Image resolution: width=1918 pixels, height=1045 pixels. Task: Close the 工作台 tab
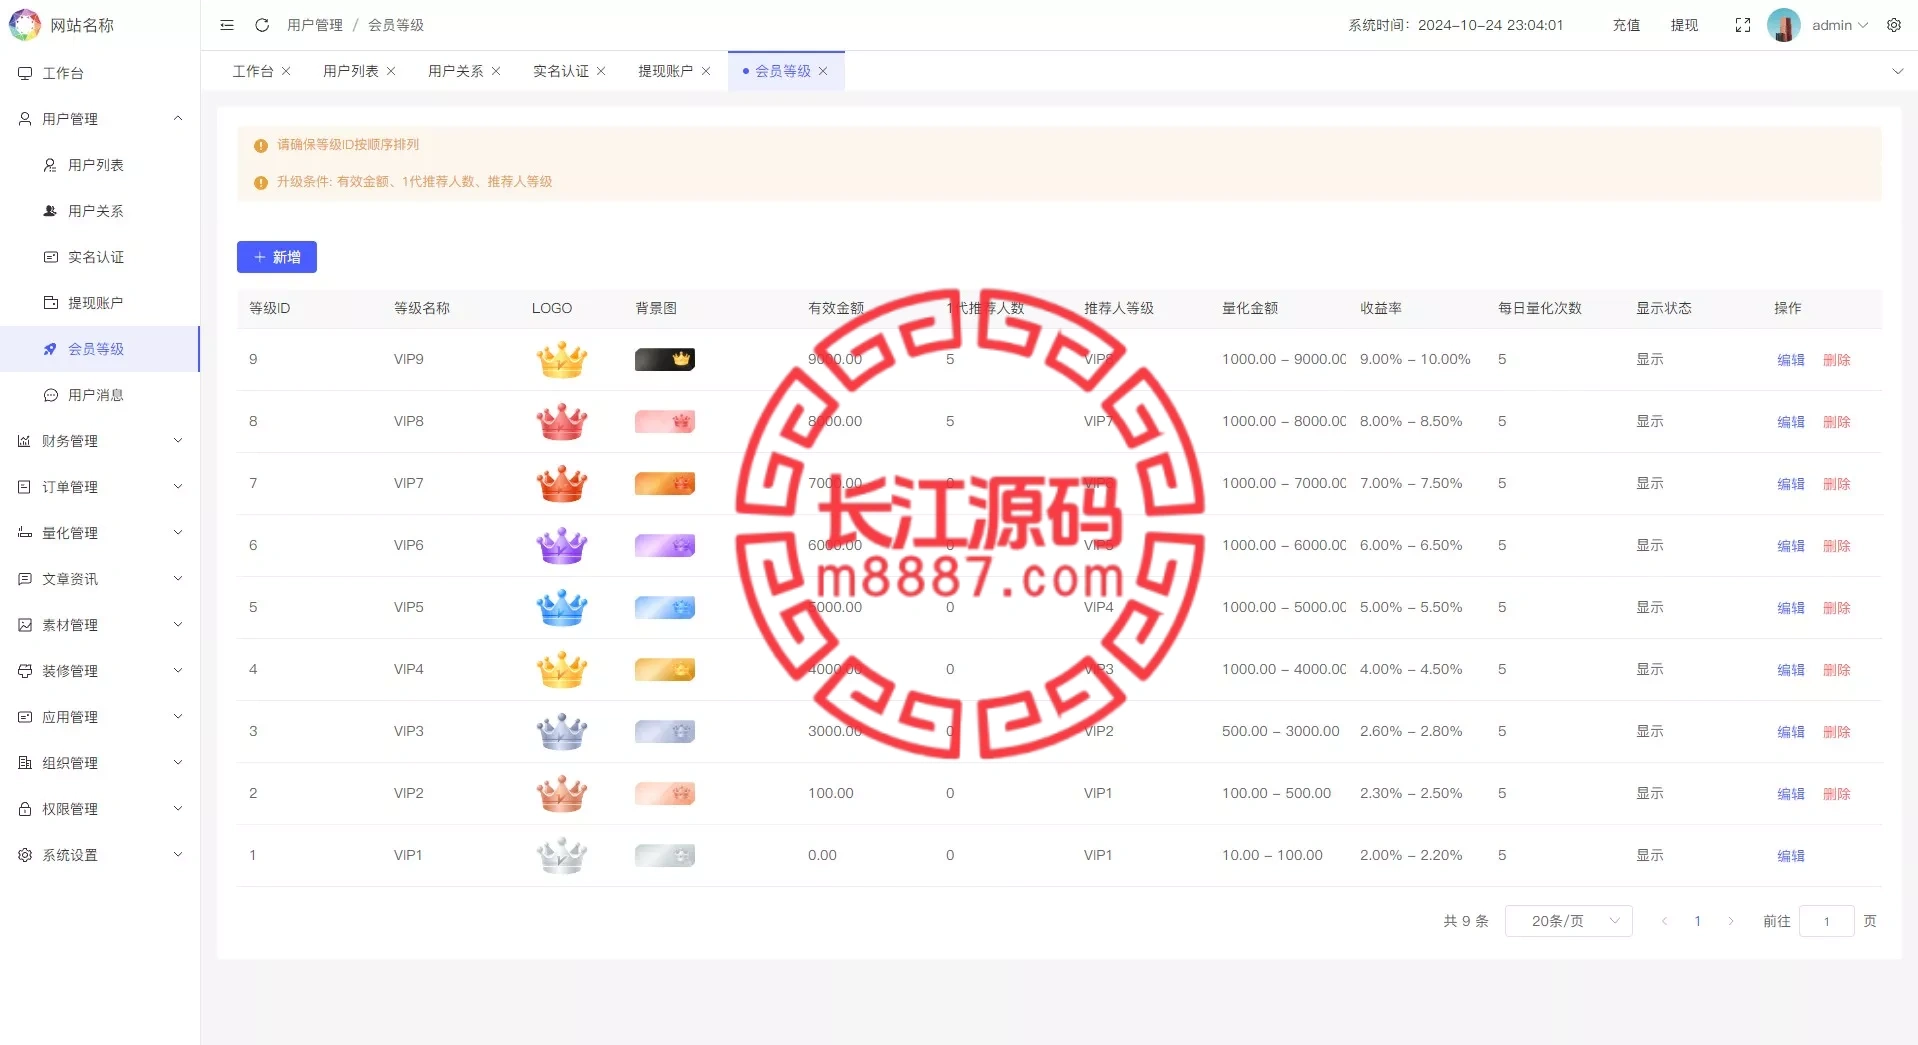286,71
